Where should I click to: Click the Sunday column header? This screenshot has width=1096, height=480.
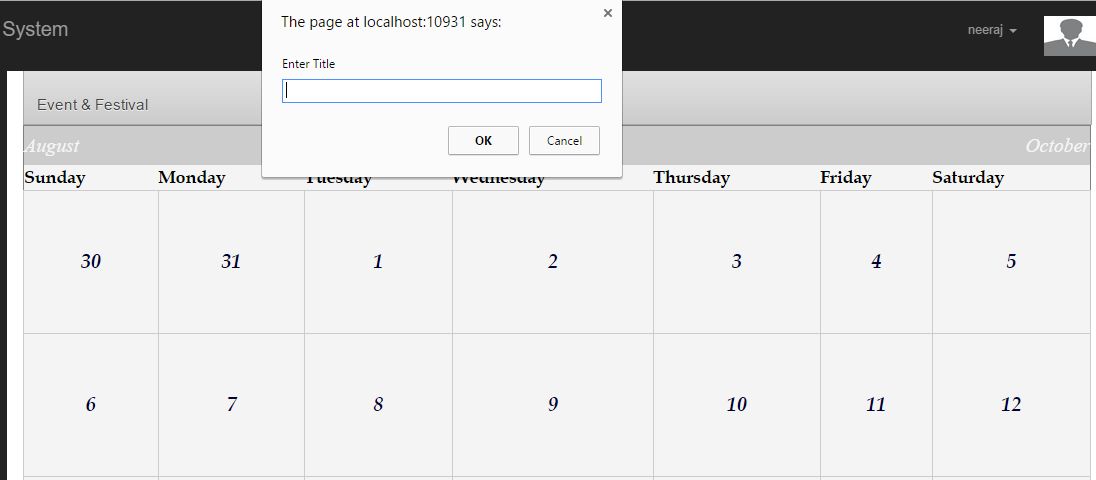[x=55, y=177]
